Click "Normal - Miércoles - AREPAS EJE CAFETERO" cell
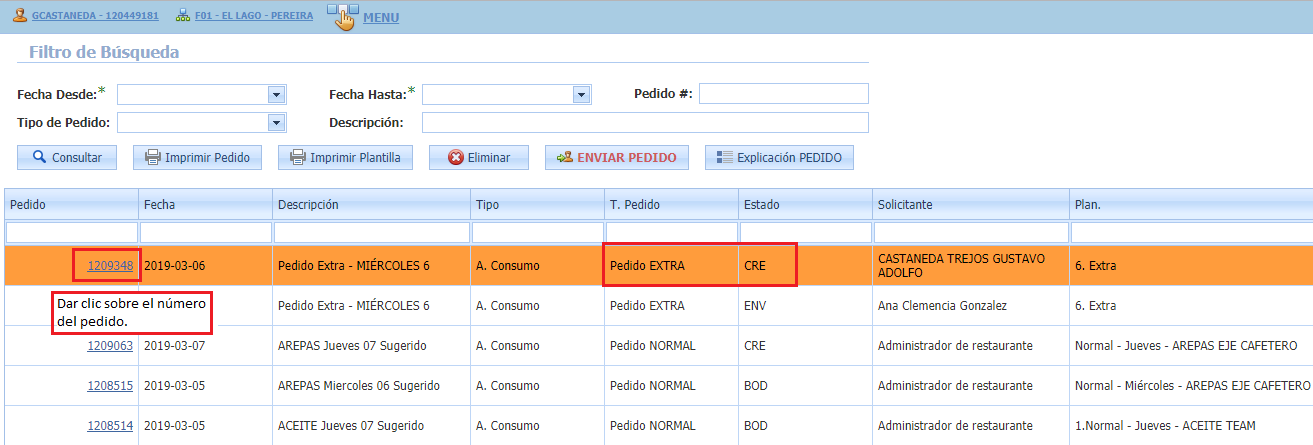Screen dimensions: 1313x445 pos(1192,386)
